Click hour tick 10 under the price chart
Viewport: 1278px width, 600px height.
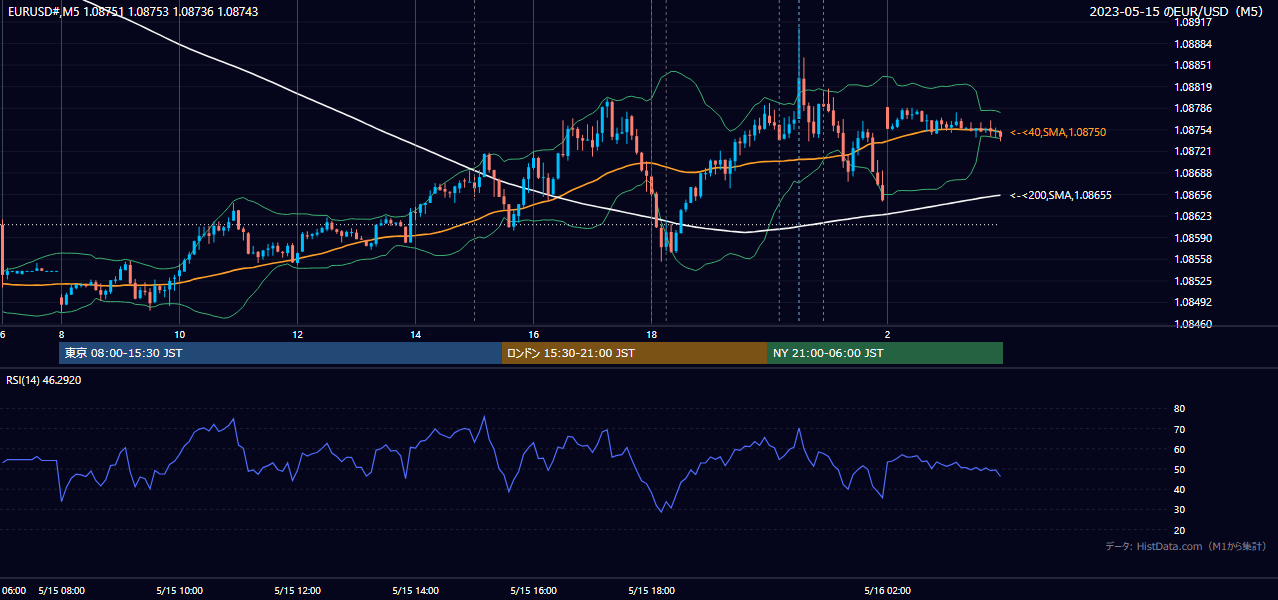pos(179,334)
